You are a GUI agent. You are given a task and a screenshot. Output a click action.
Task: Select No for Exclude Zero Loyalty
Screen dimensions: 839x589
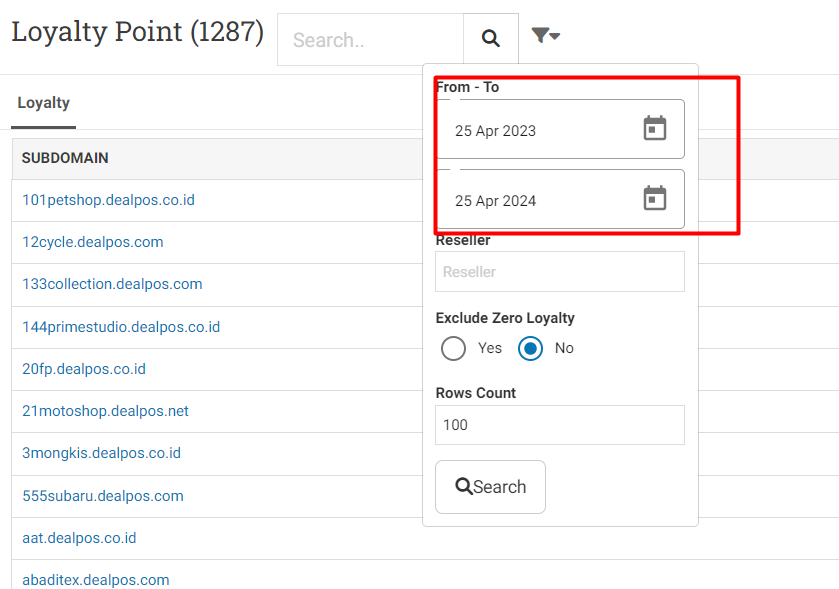coord(530,348)
